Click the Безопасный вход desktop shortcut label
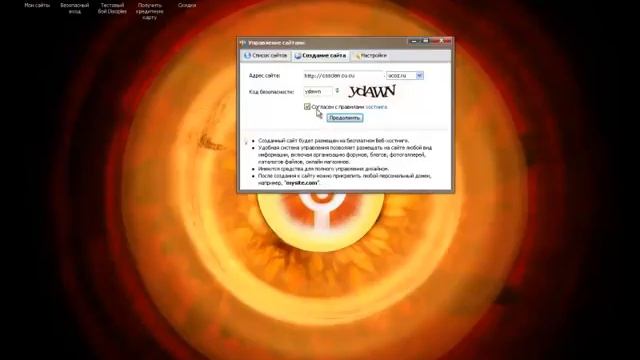Image resolution: width=640 pixels, height=360 pixels. pyautogui.click(x=75, y=9)
